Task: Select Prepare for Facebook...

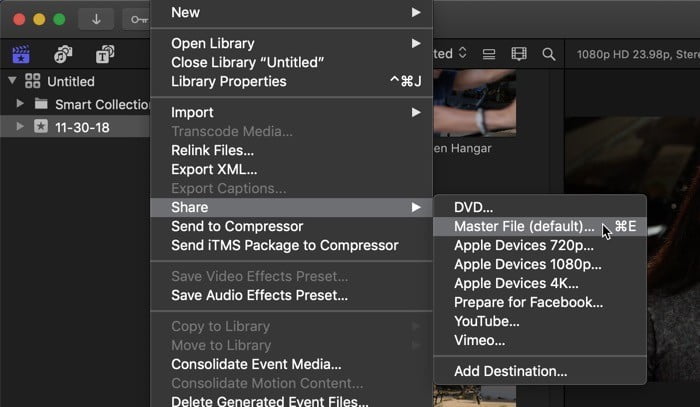Action: coord(540,303)
